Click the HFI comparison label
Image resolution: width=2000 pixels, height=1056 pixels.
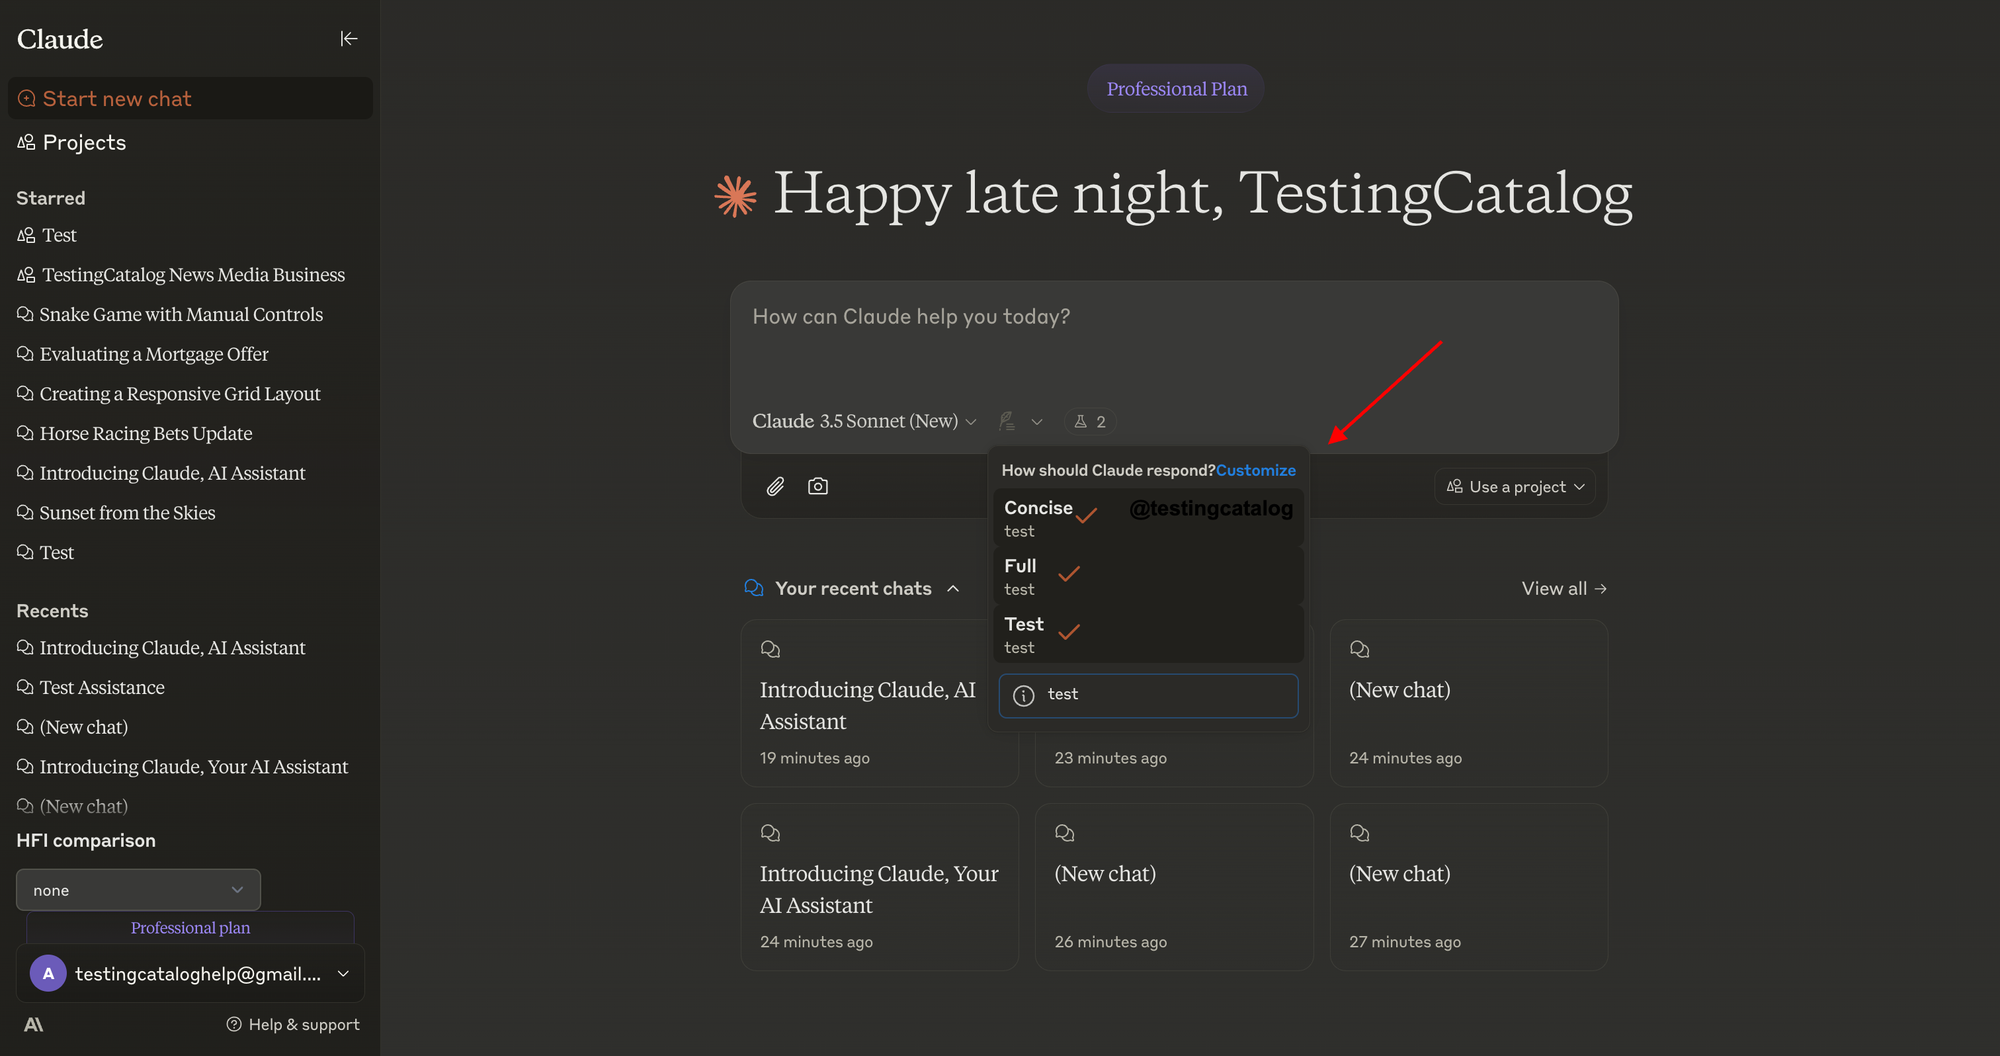click(86, 841)
